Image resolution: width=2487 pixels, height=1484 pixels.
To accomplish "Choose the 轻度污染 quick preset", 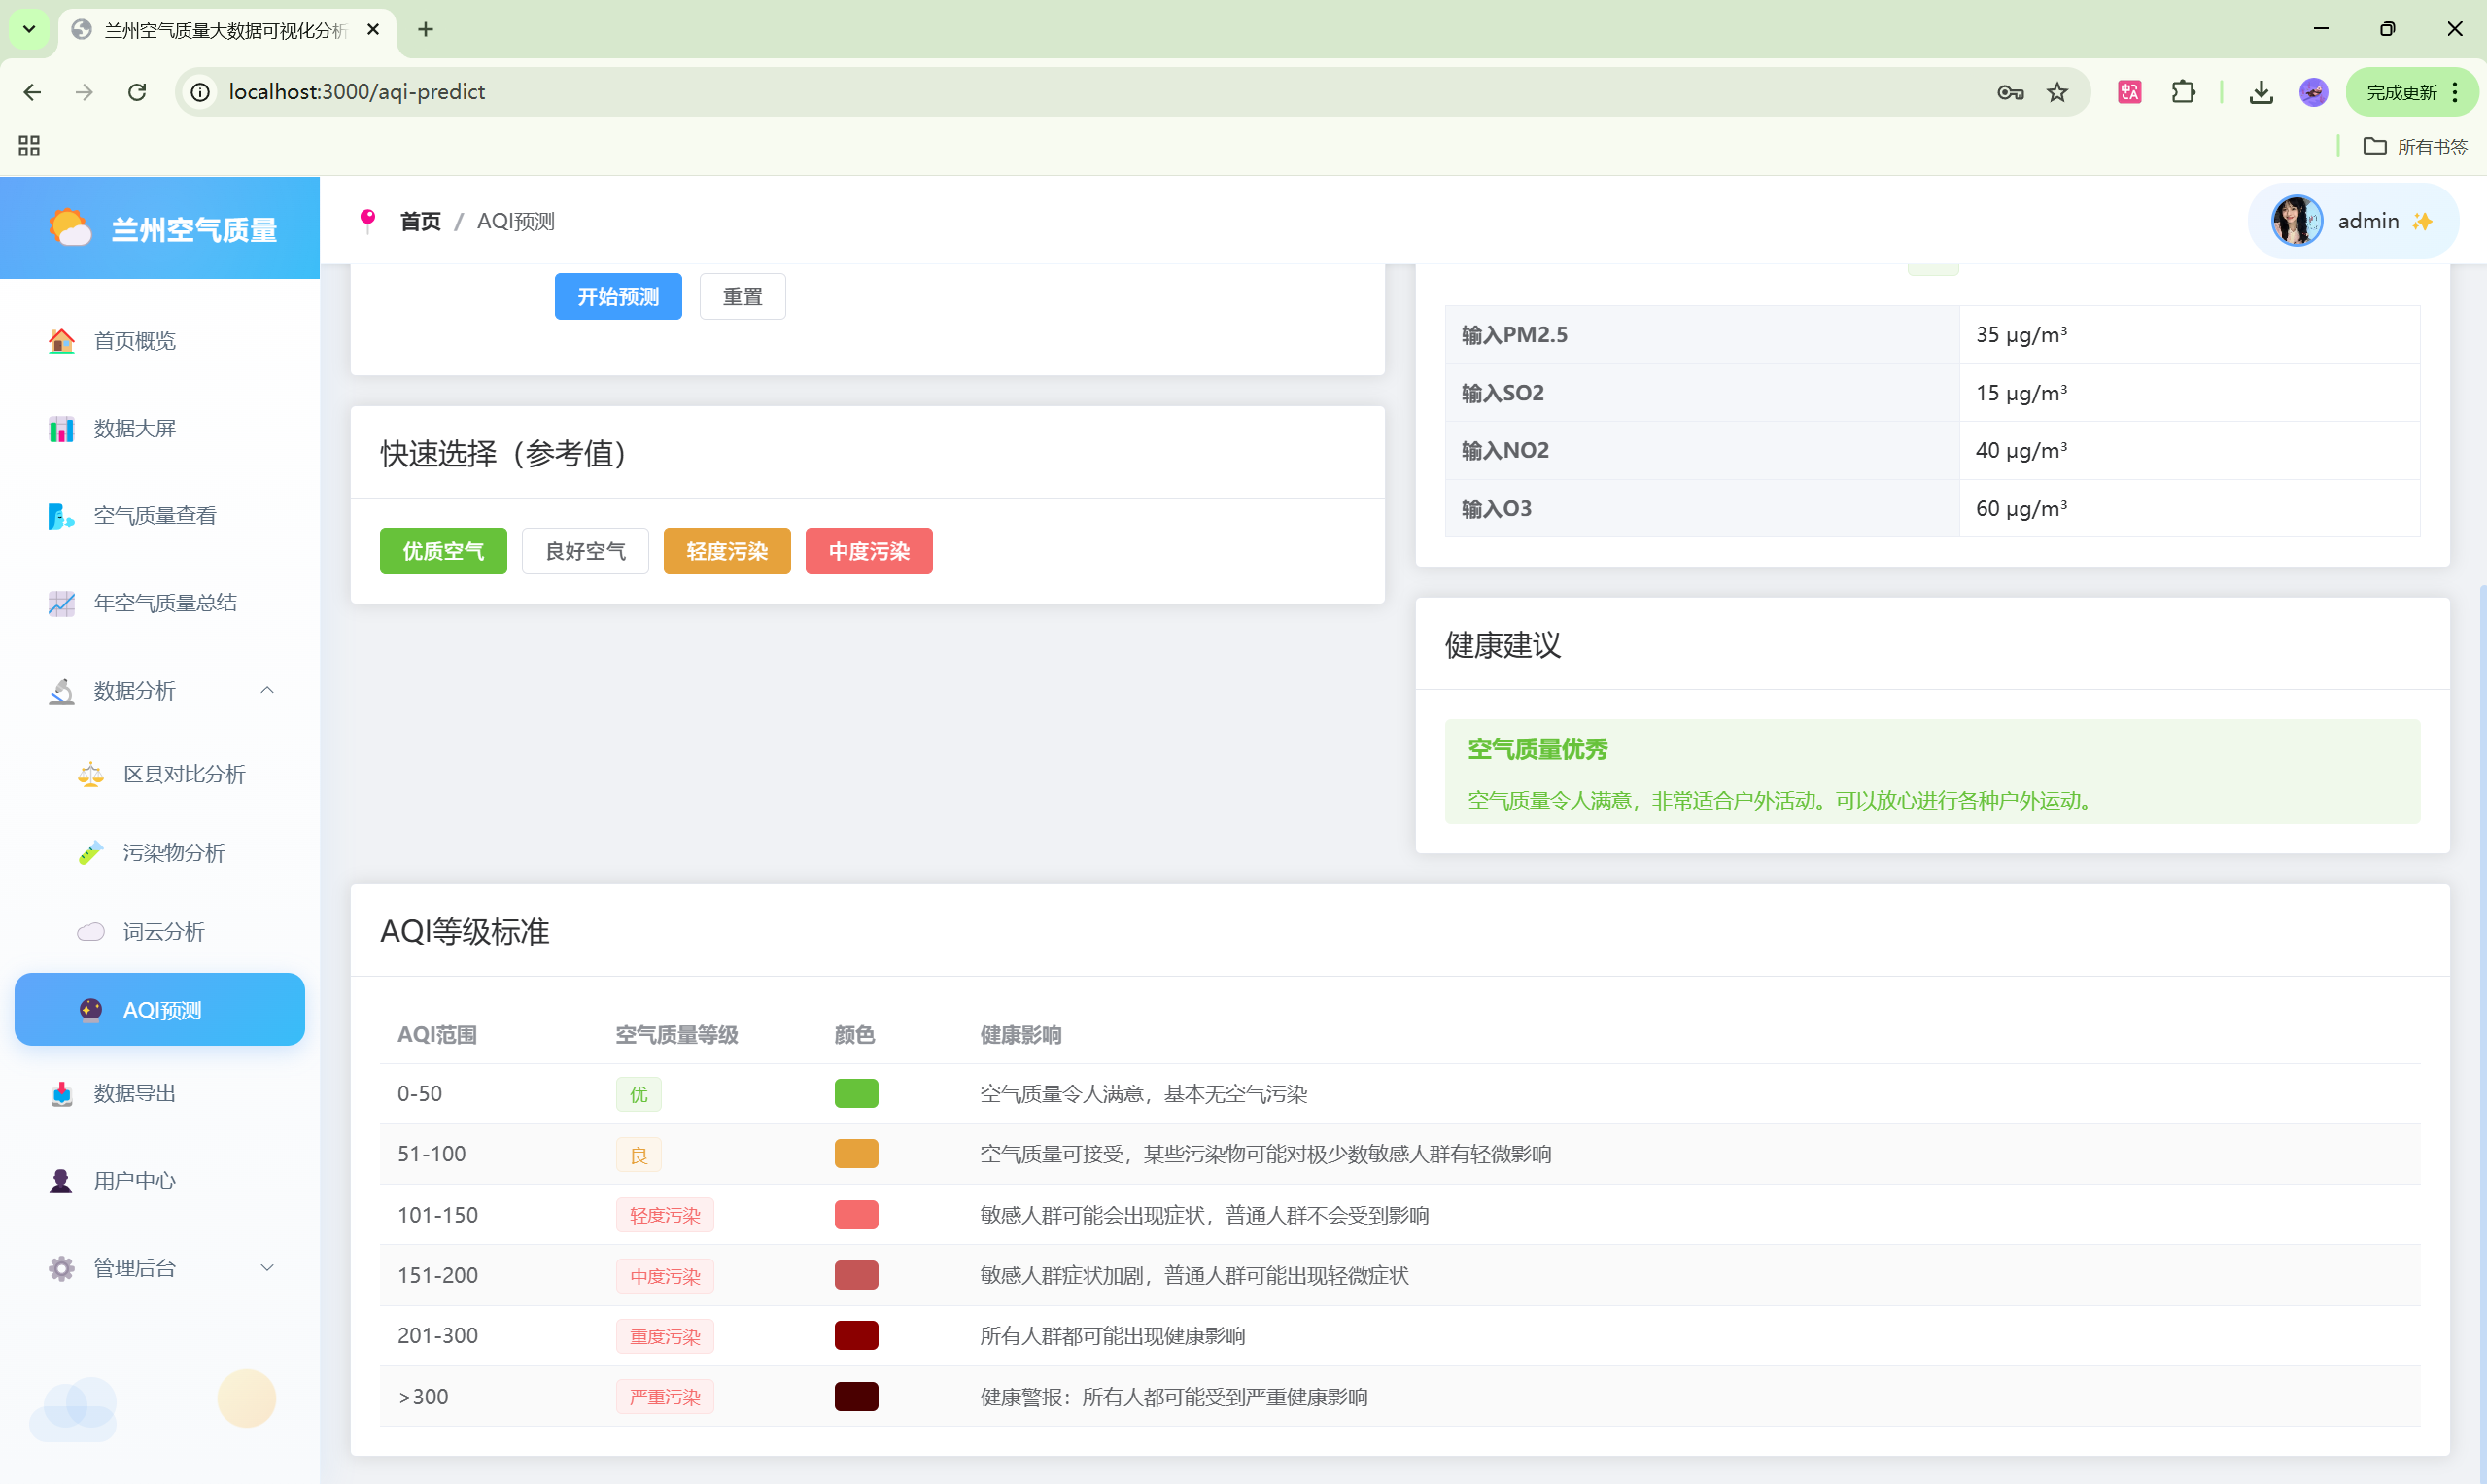I will [727, 551].
